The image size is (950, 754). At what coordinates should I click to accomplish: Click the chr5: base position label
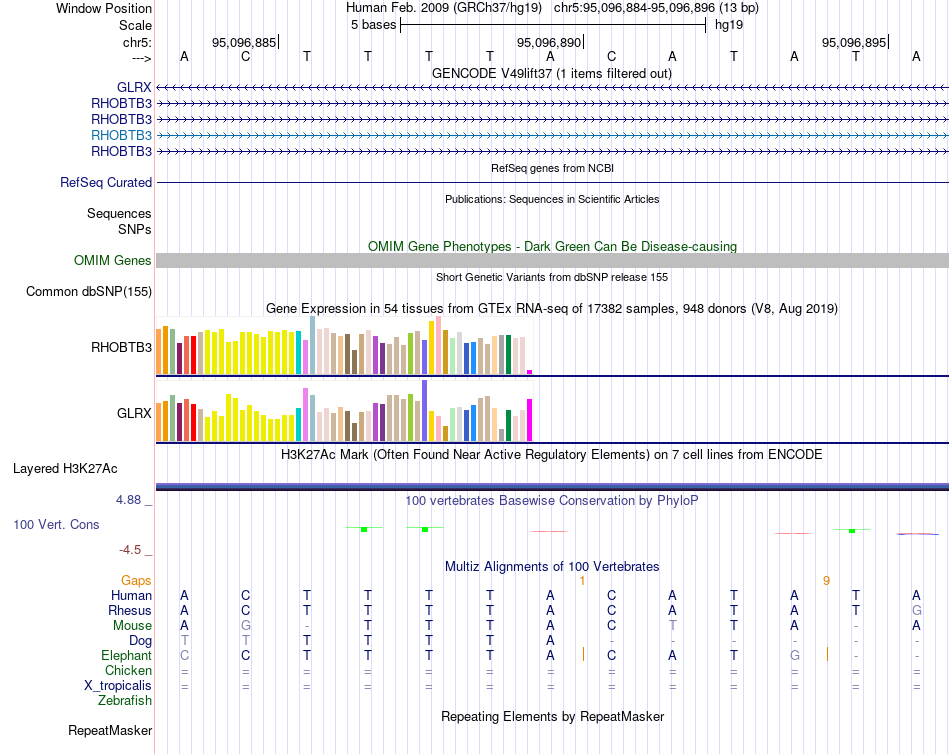pyautogui.click(x=138, y=42)
